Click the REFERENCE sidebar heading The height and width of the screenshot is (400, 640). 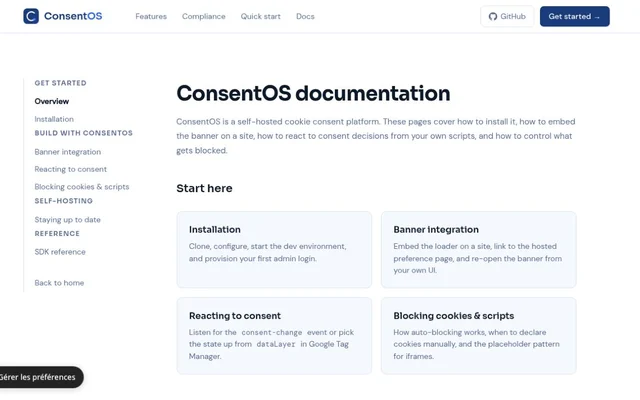tap(57, 233)
